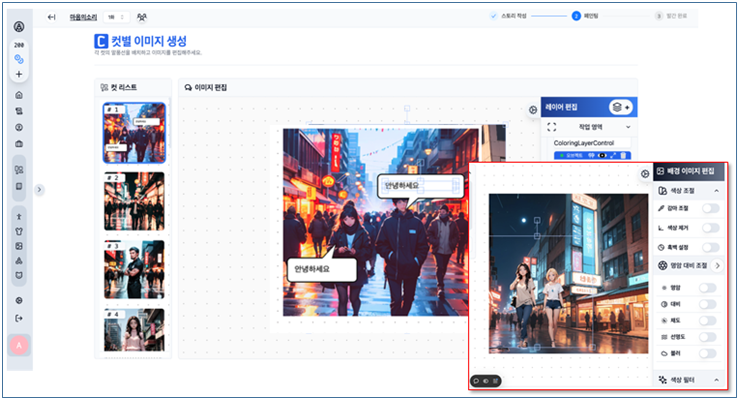Image resolution: width=739 pixels, height=401 pixels.
Task: Enable the 채도 toggle
Action: pyautogui.click(x=707, y=321)
